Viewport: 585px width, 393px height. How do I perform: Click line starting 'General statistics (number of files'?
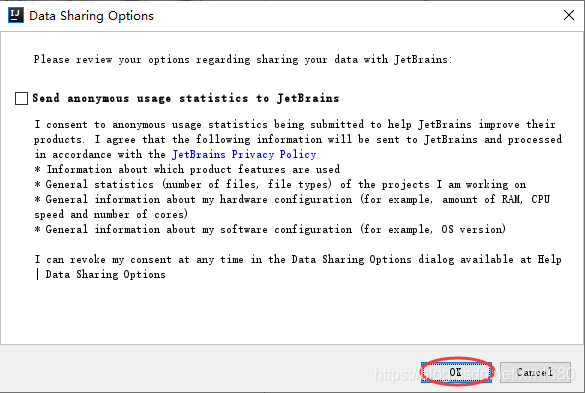coord(280,184)
